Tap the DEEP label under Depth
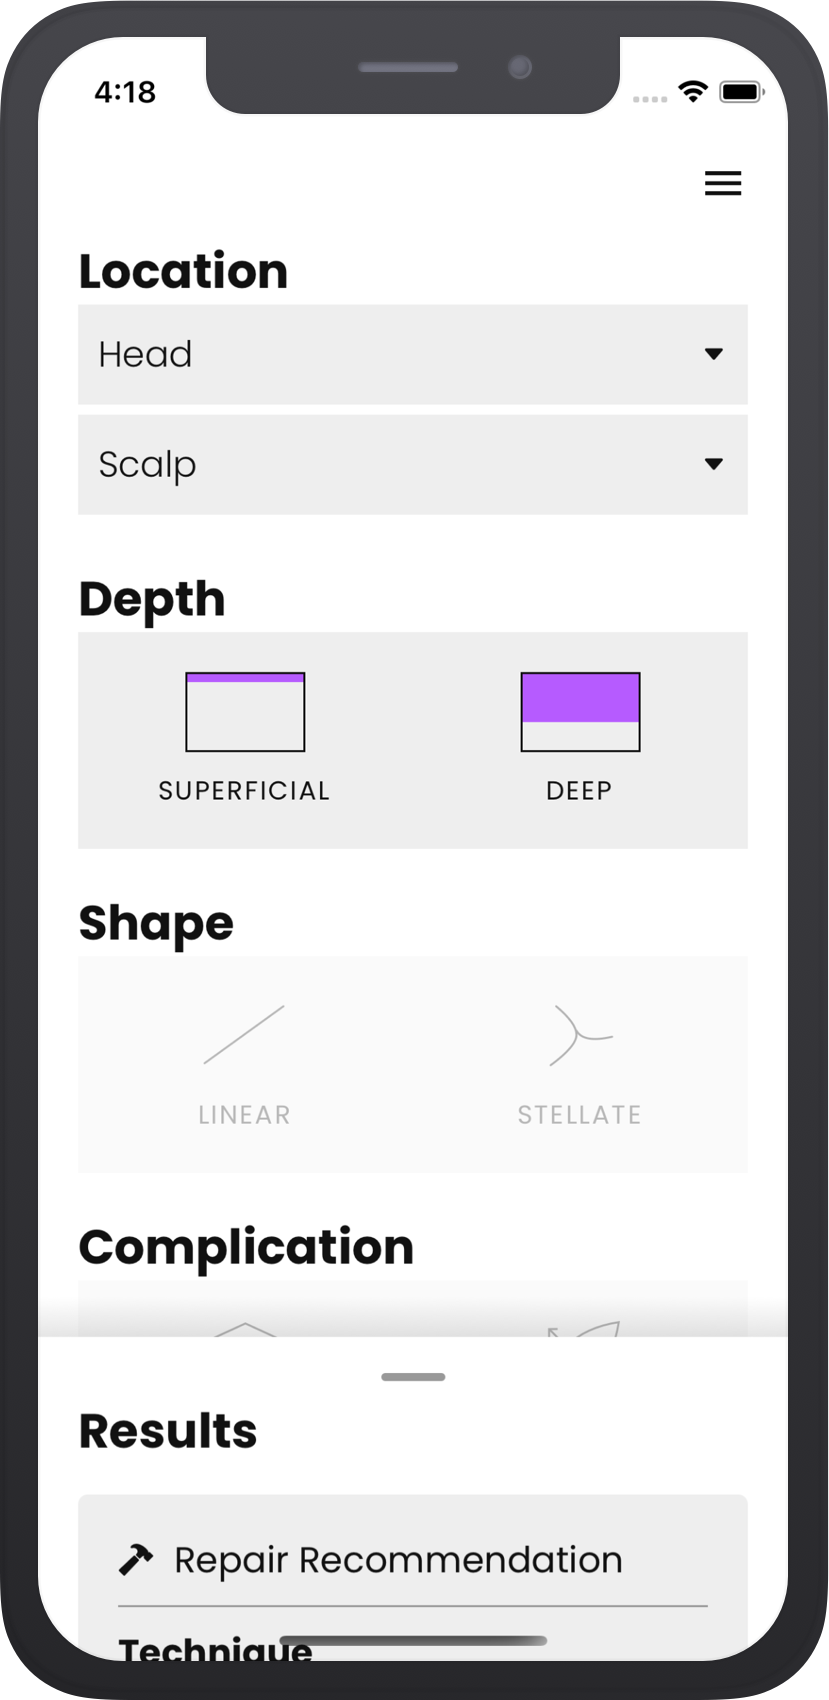829x1700 pixels. tap(579, 791)
